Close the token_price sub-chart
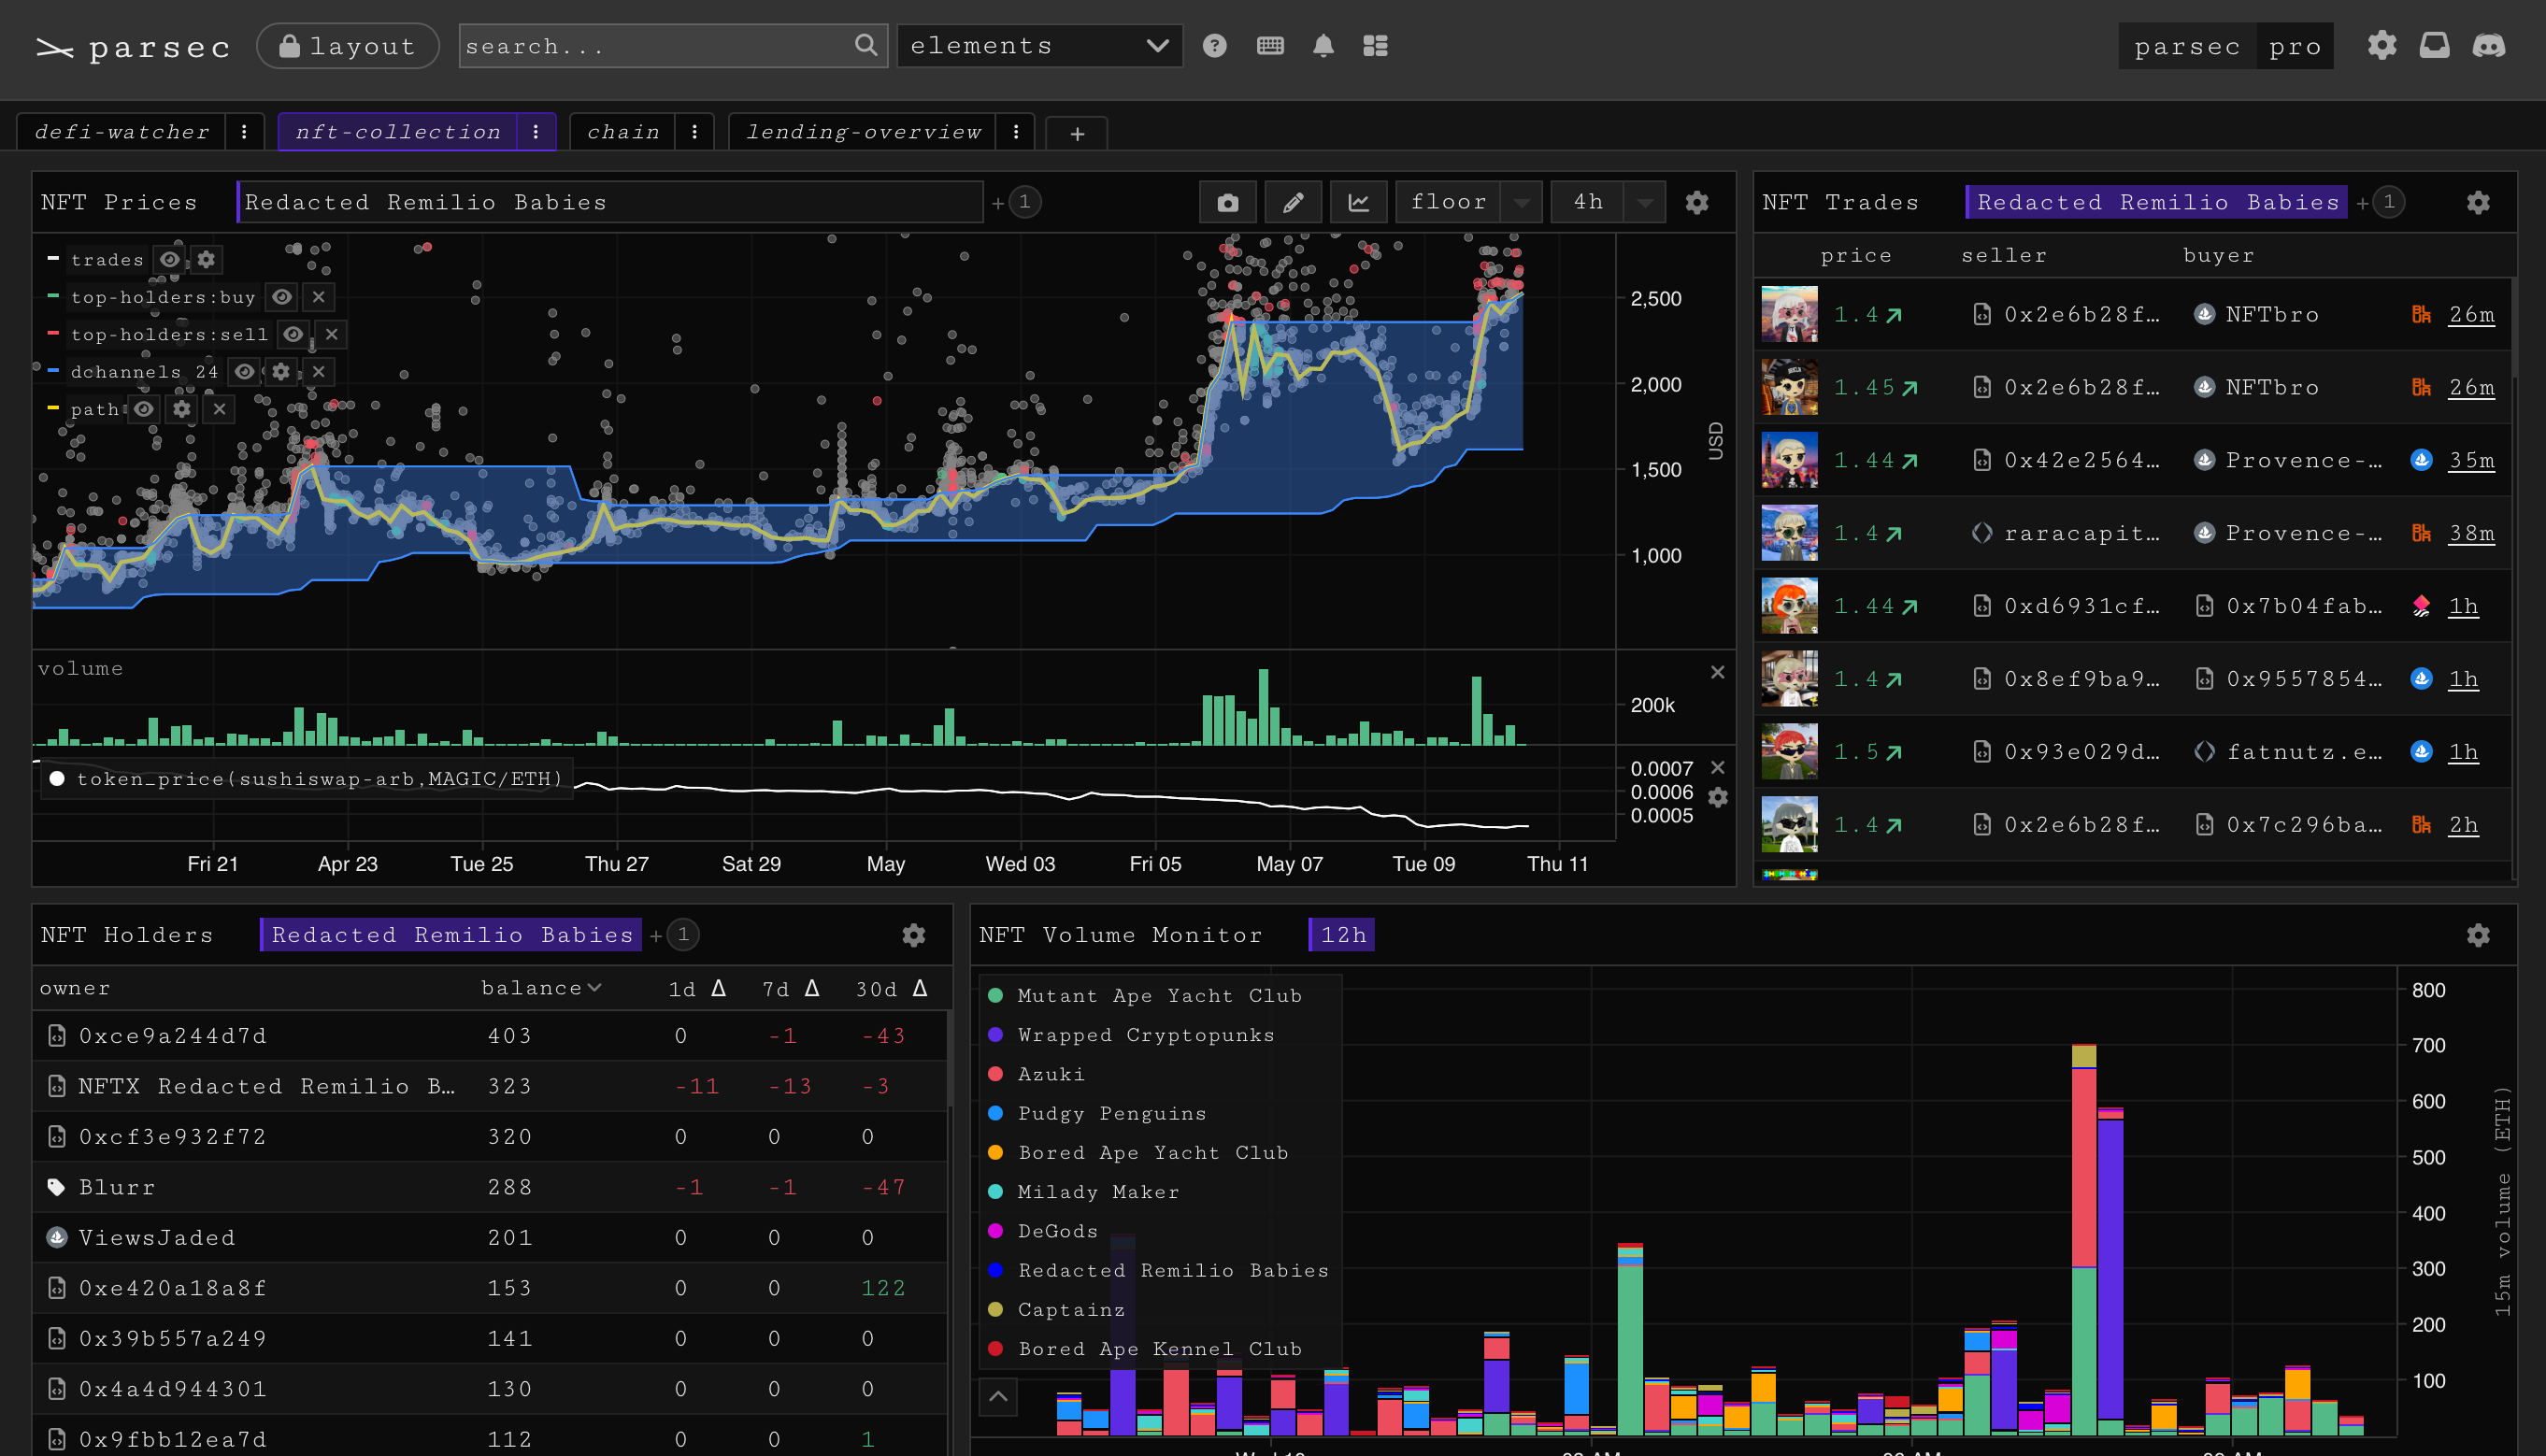Viewport: 2546px width, 1456px height. click(x=1717, y=767)
